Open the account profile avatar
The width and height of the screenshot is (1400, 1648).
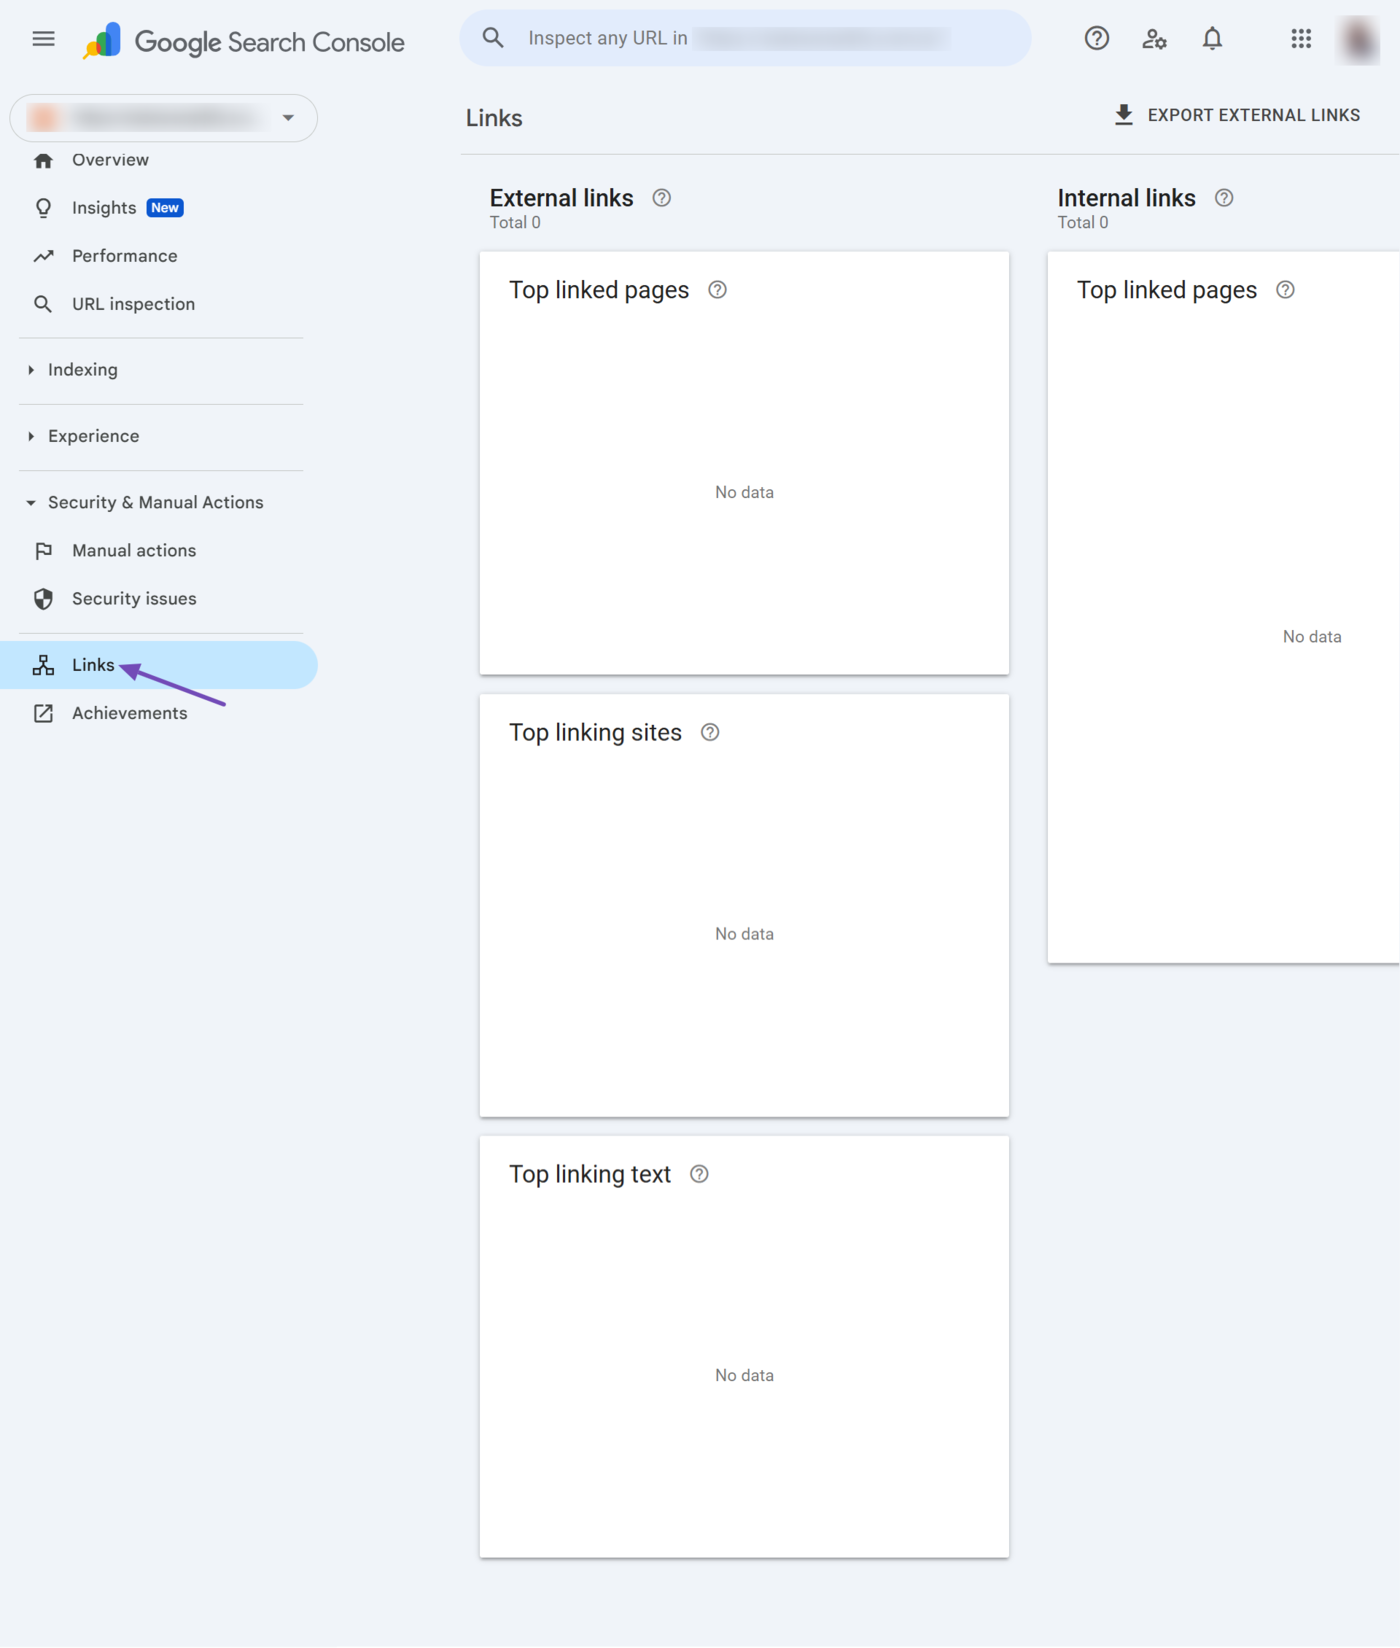(x=1358, y=39)
